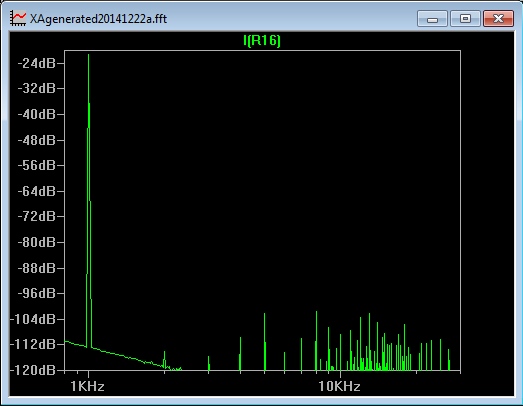Screen dimensions: 523x406
Task: Click the -88dB axis label
Action: click(36, 268)
